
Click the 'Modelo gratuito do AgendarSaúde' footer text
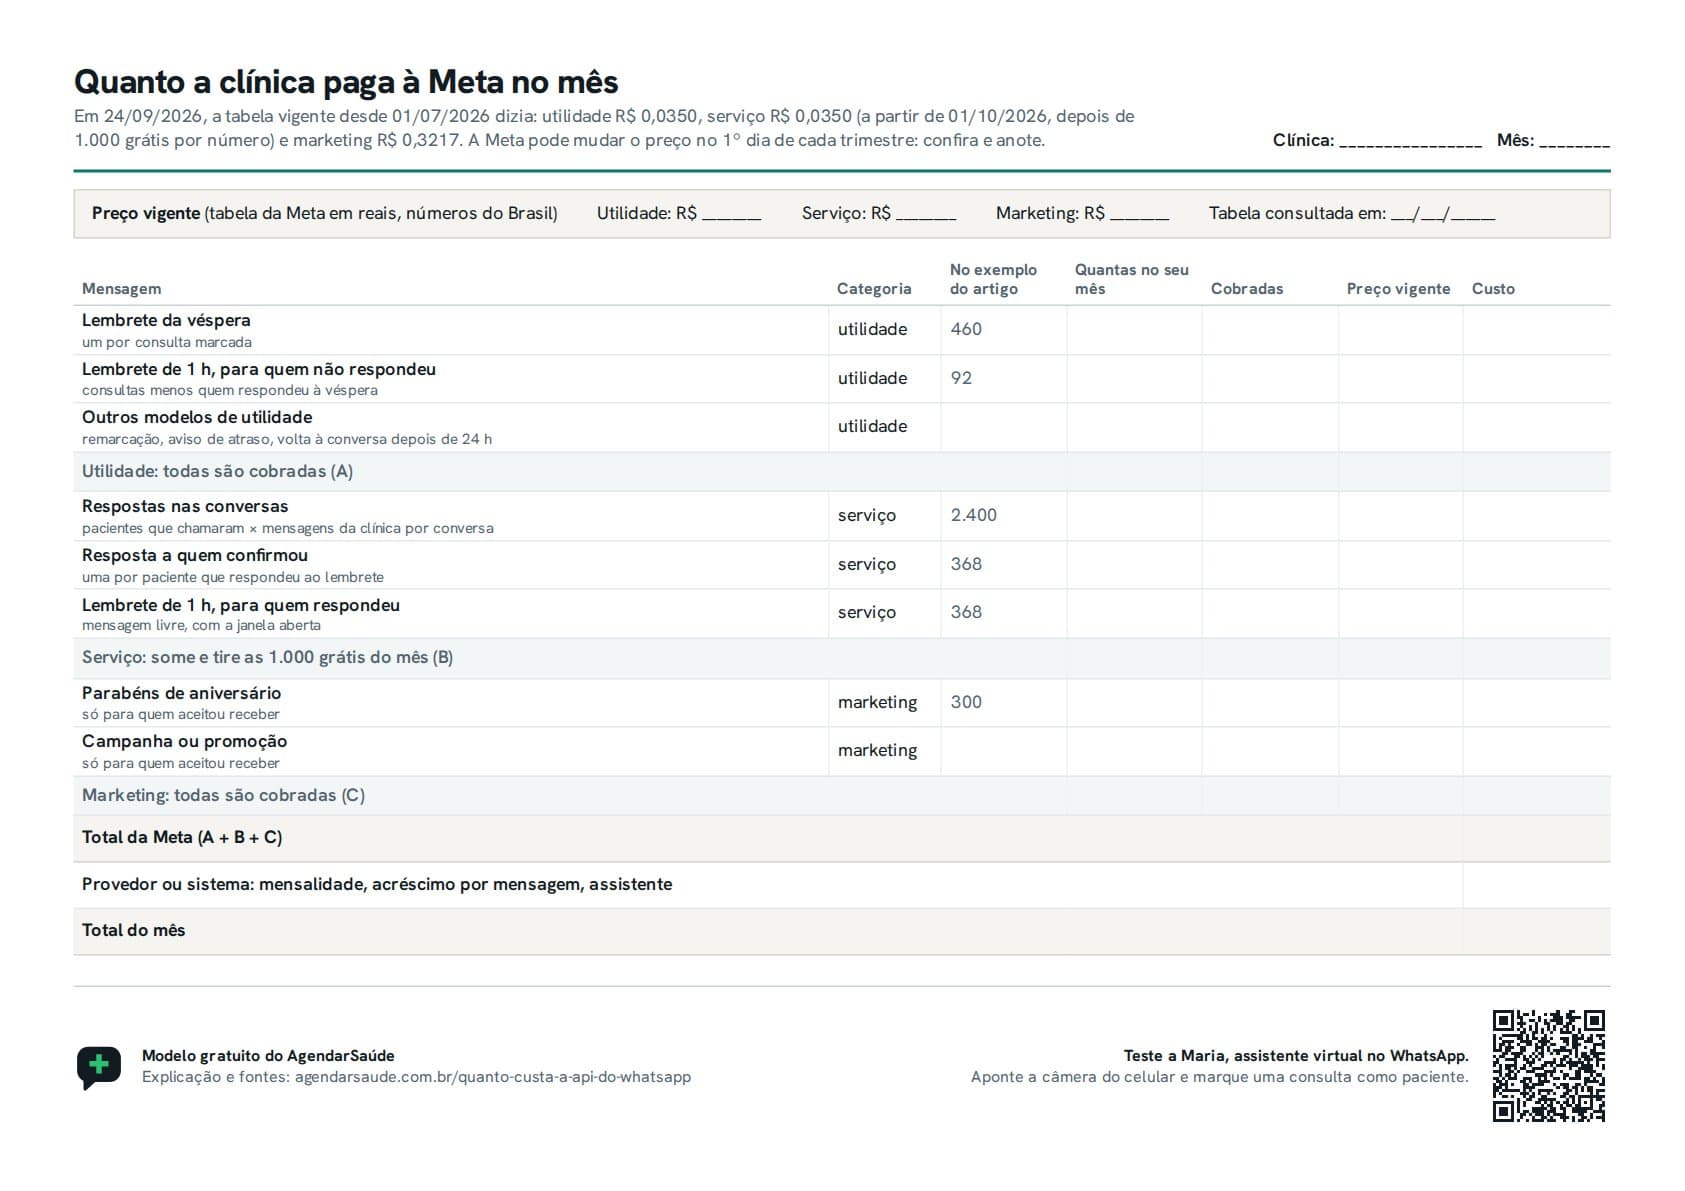tap(268, 1056)
